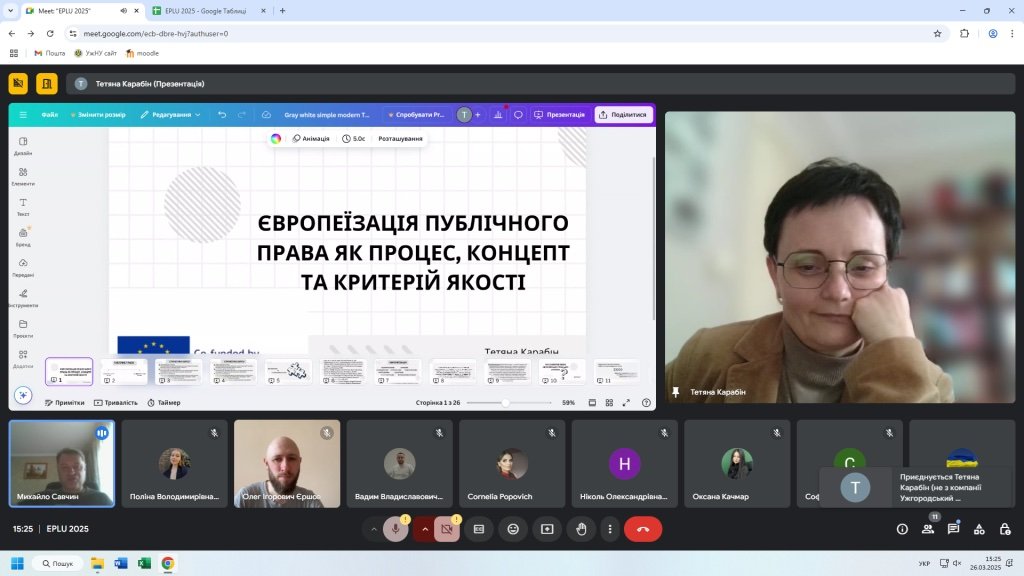Toggle the microphone in Meet controls

[396, 529]
